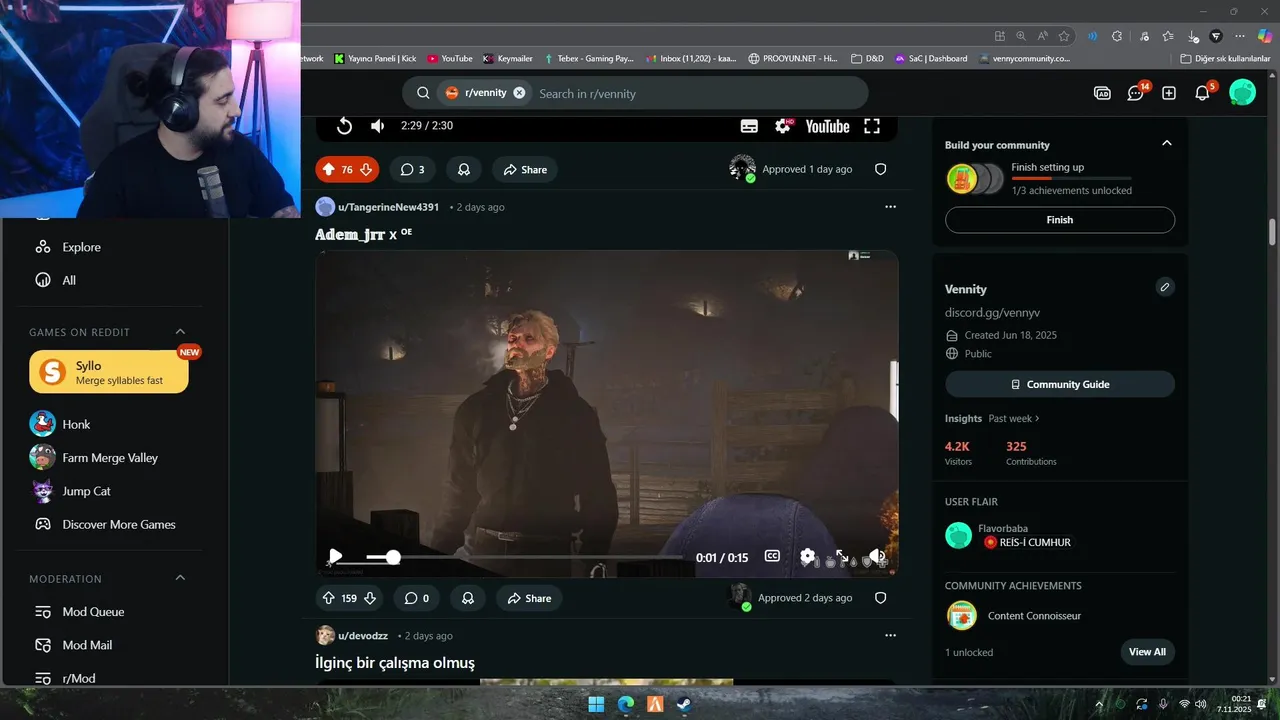Remove the r/vennity search filter chip
The height and width of the screenshot is (720, 1280).
pos(519,93)
